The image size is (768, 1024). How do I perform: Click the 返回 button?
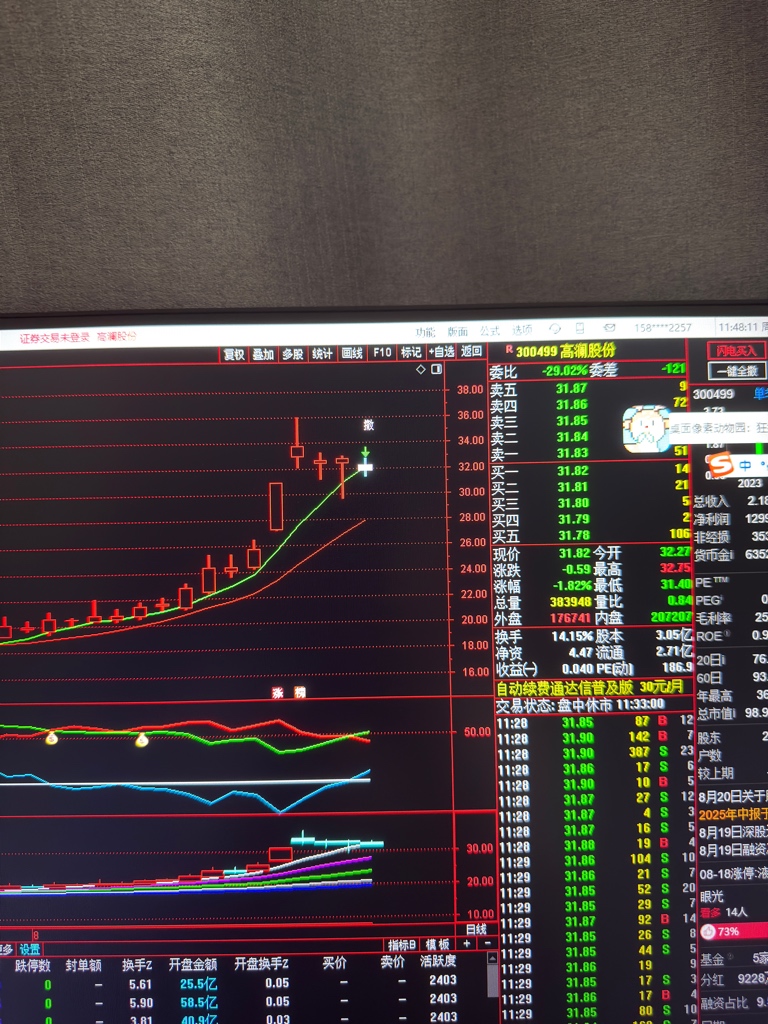pos(471,351)
